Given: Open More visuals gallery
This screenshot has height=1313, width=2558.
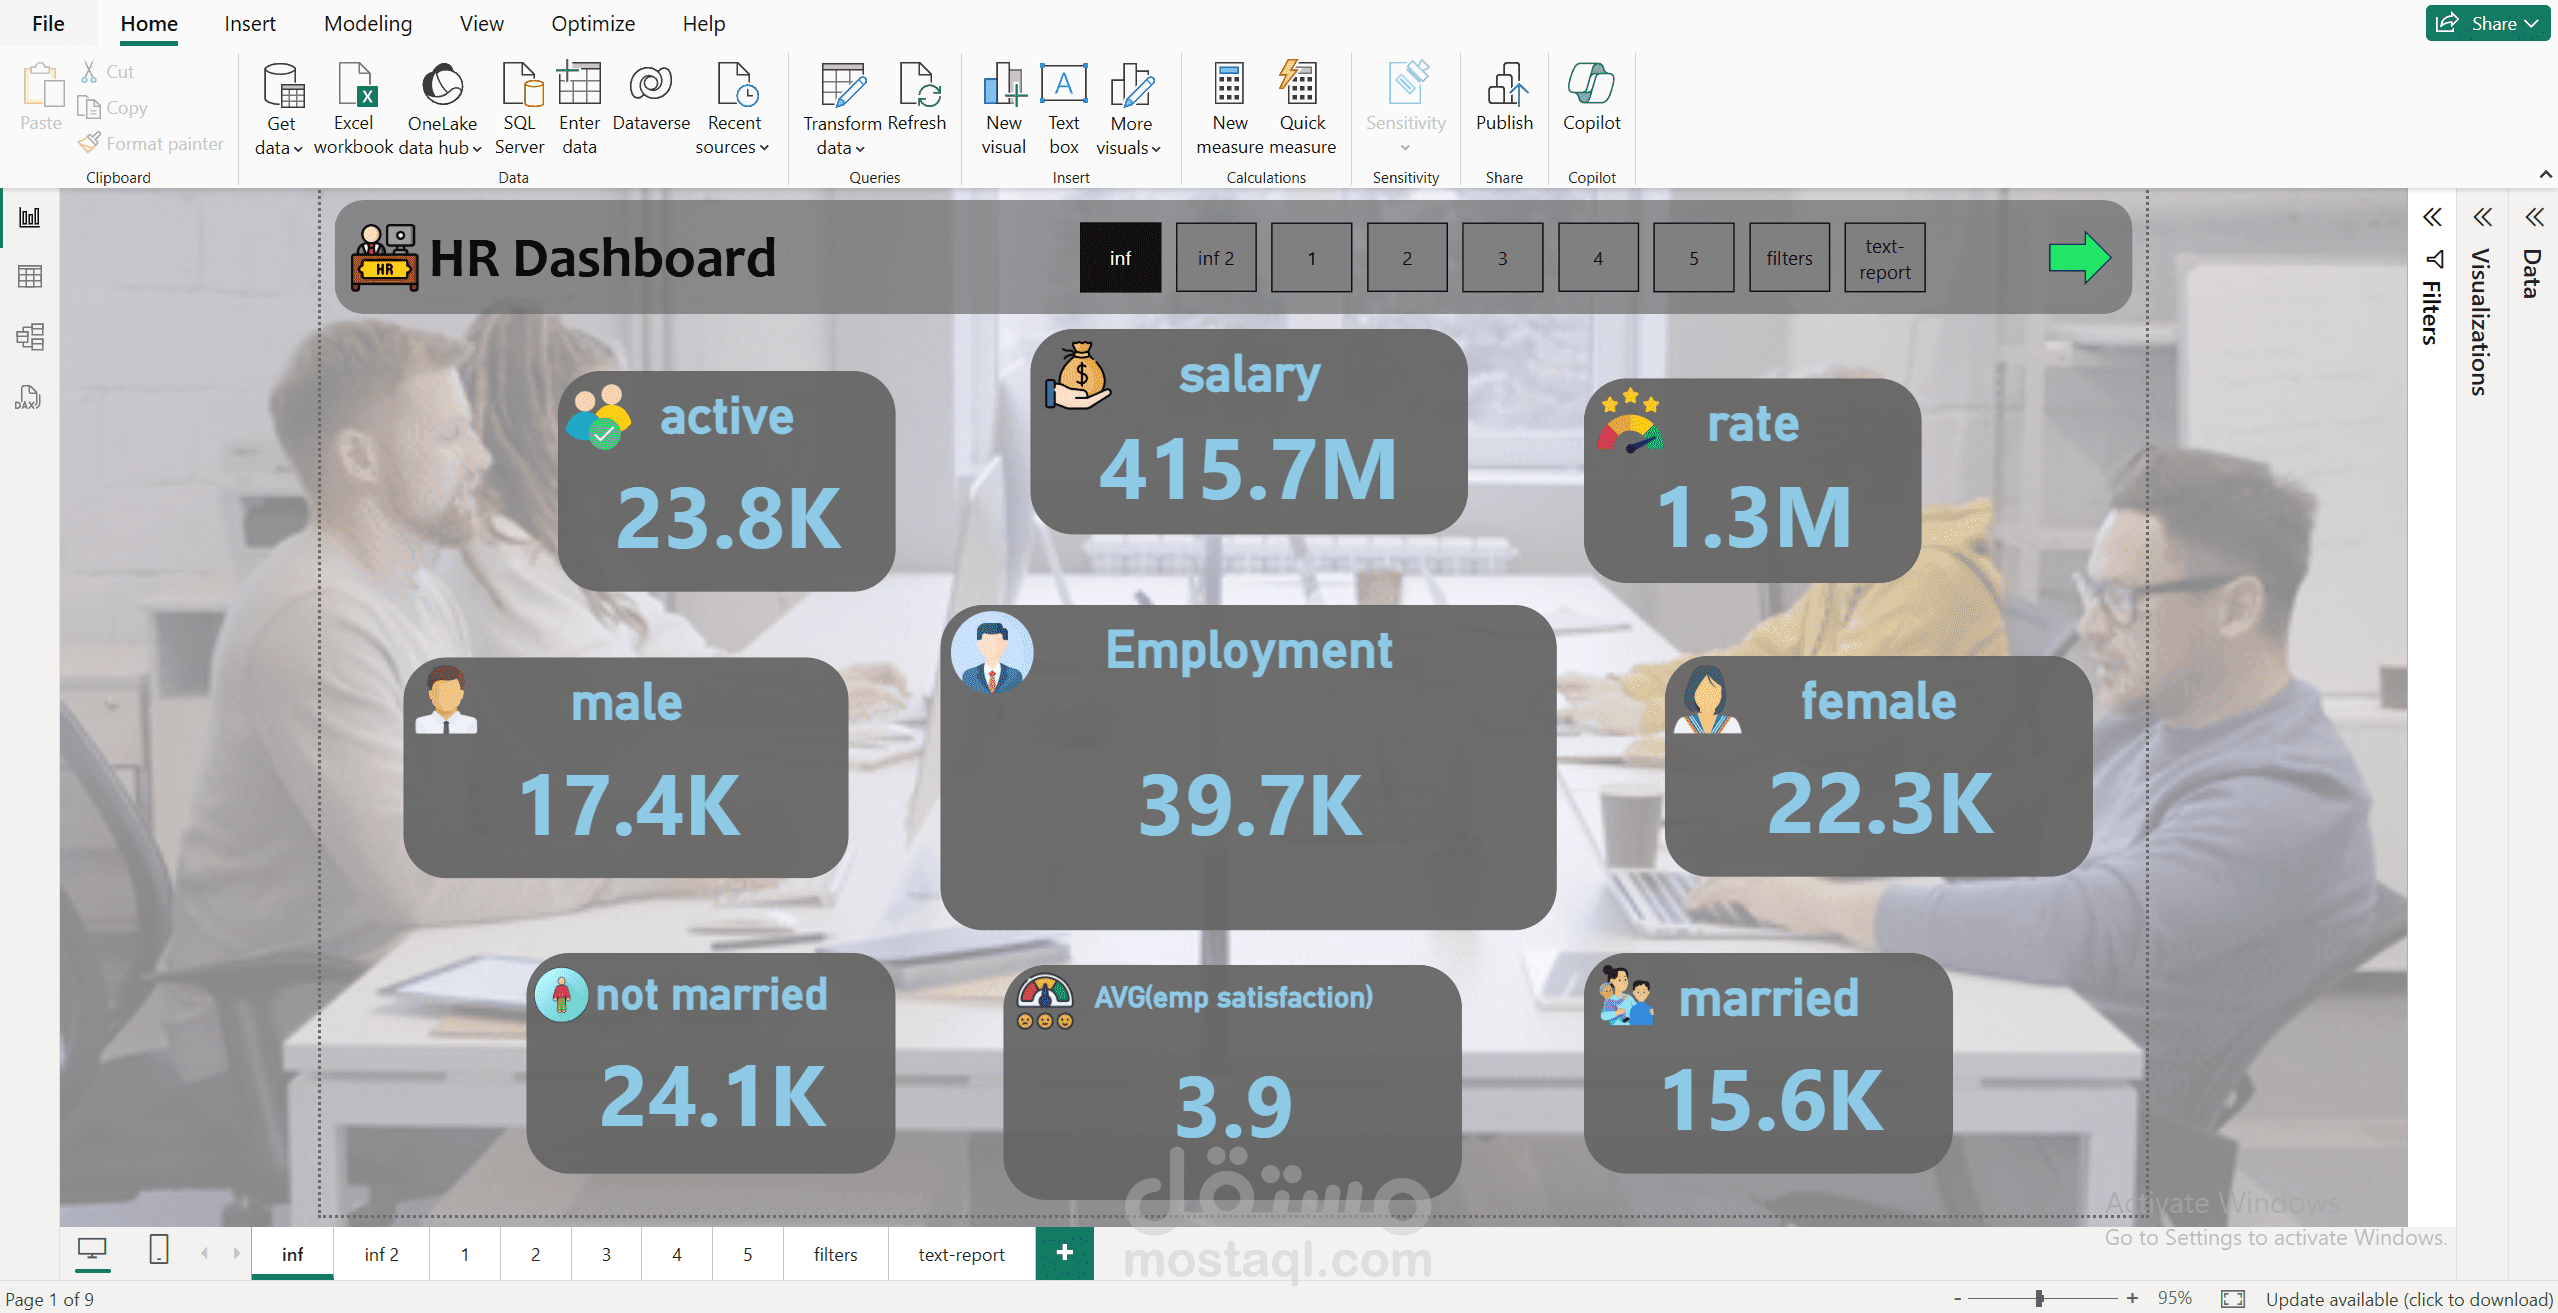Looking at the screenshot, I should coord(1131,108).
